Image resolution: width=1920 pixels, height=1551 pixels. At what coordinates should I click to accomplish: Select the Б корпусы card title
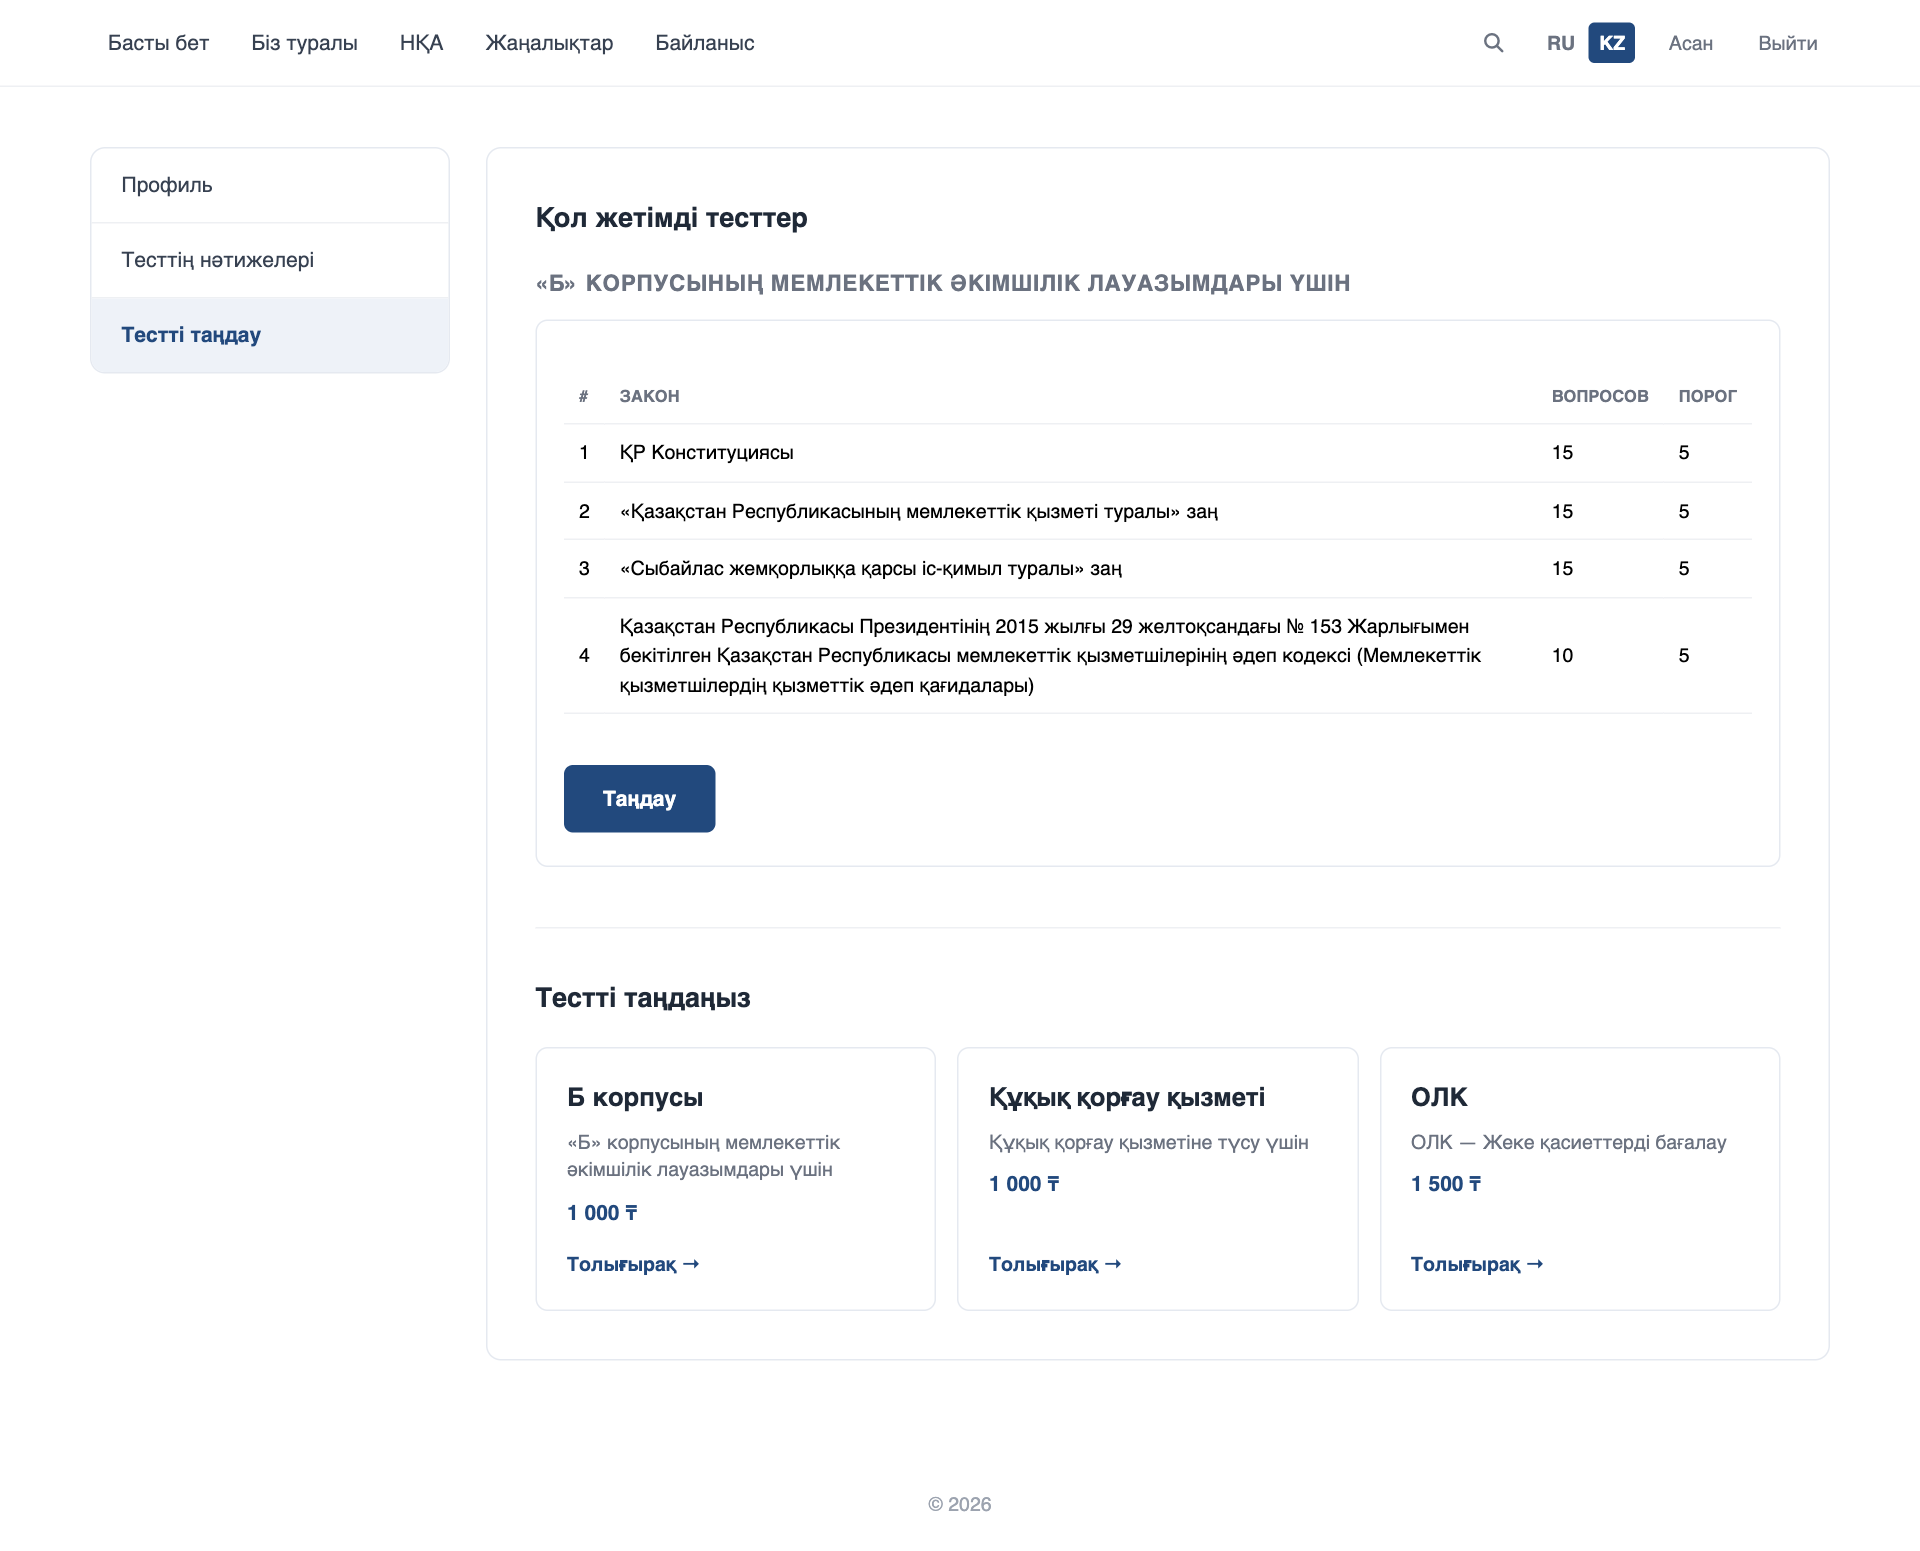tap(634, 1097)
